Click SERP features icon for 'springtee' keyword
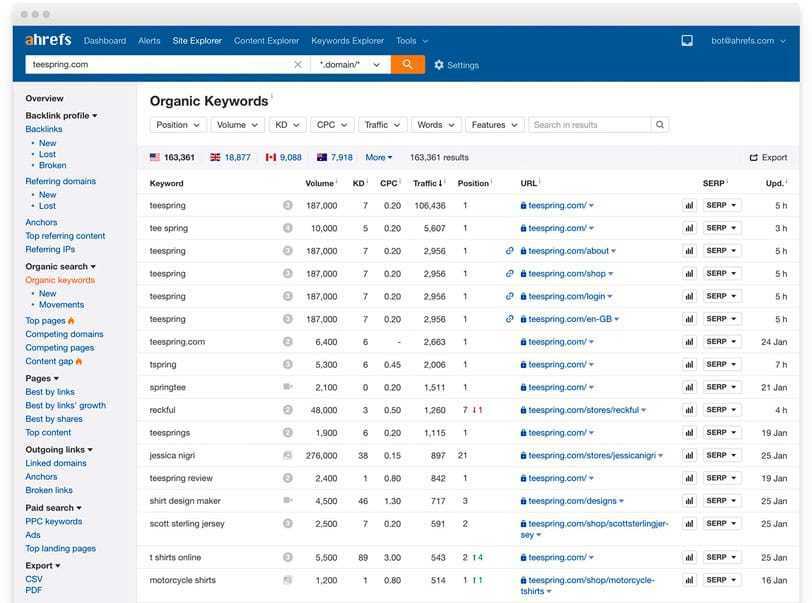Viewport: 812px width, 603px height. pyautogui.click(x=288, y=386)
